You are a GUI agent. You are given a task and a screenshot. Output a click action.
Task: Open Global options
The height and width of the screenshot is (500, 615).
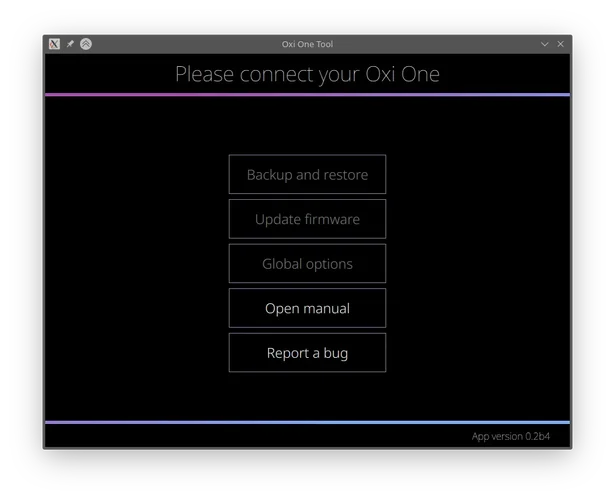tap(308, 264)
